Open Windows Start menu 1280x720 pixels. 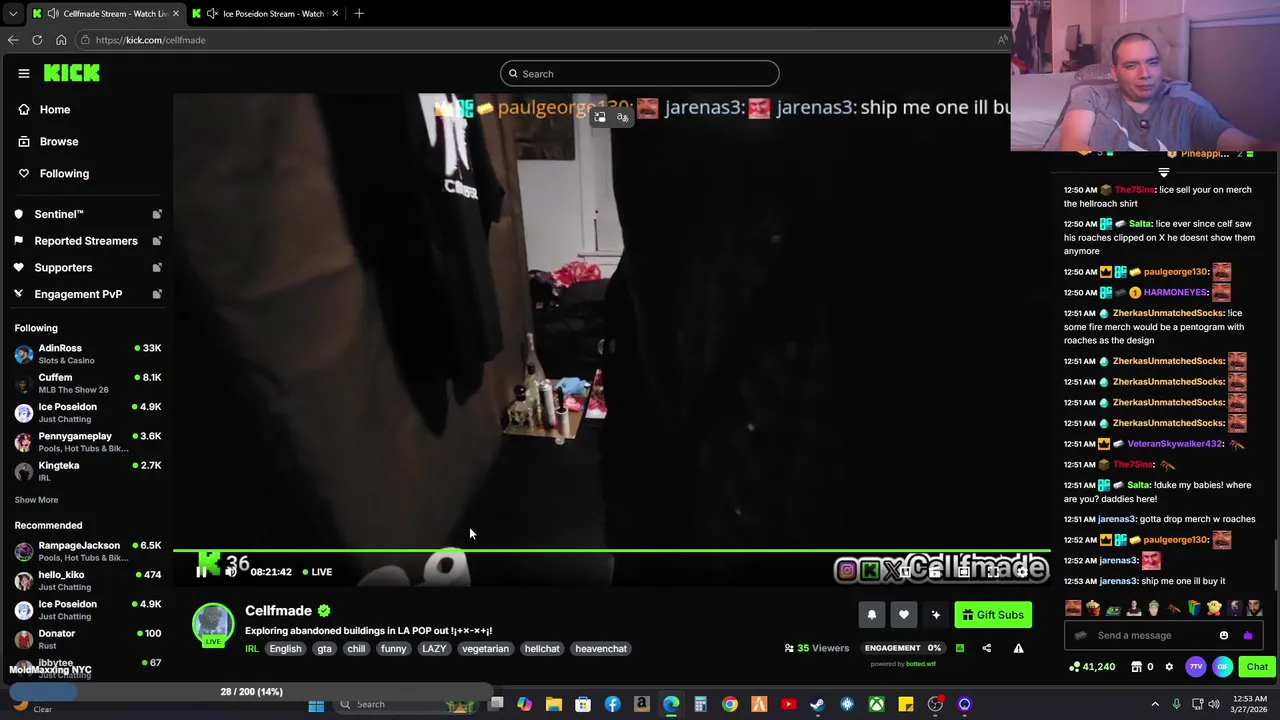[316, 705]
